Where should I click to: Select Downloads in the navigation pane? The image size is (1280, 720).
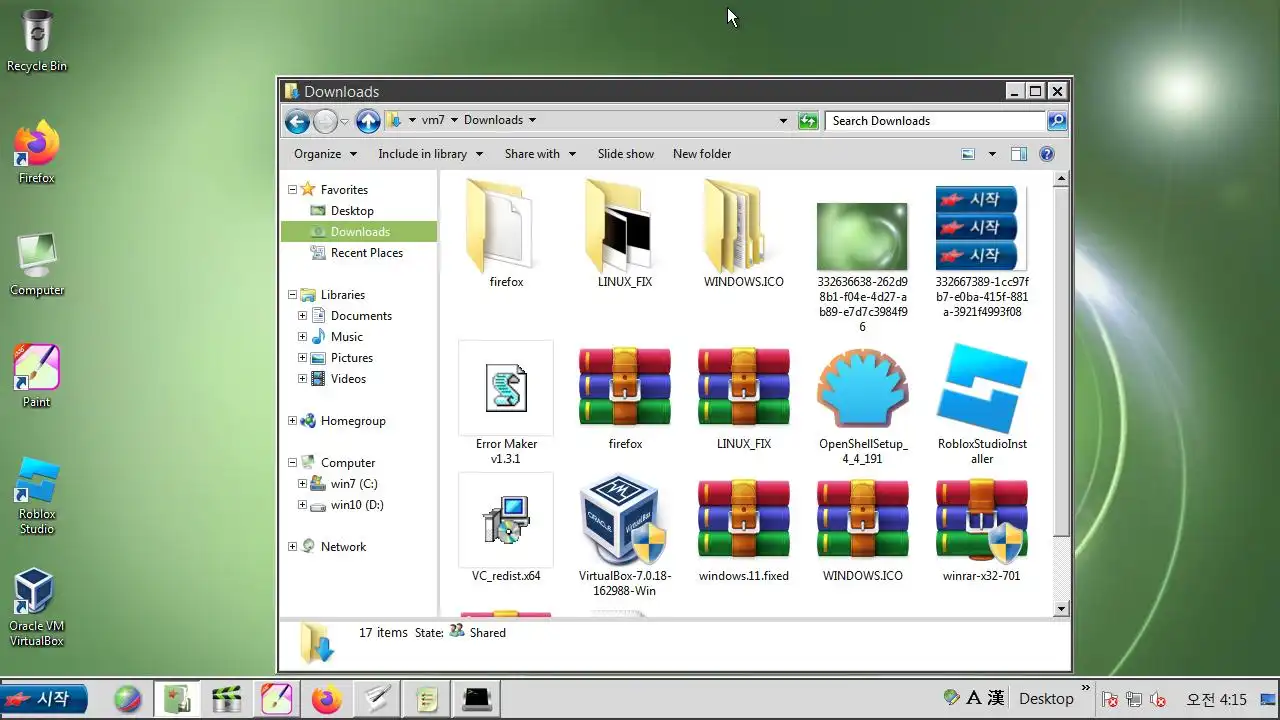coord(359,231)
